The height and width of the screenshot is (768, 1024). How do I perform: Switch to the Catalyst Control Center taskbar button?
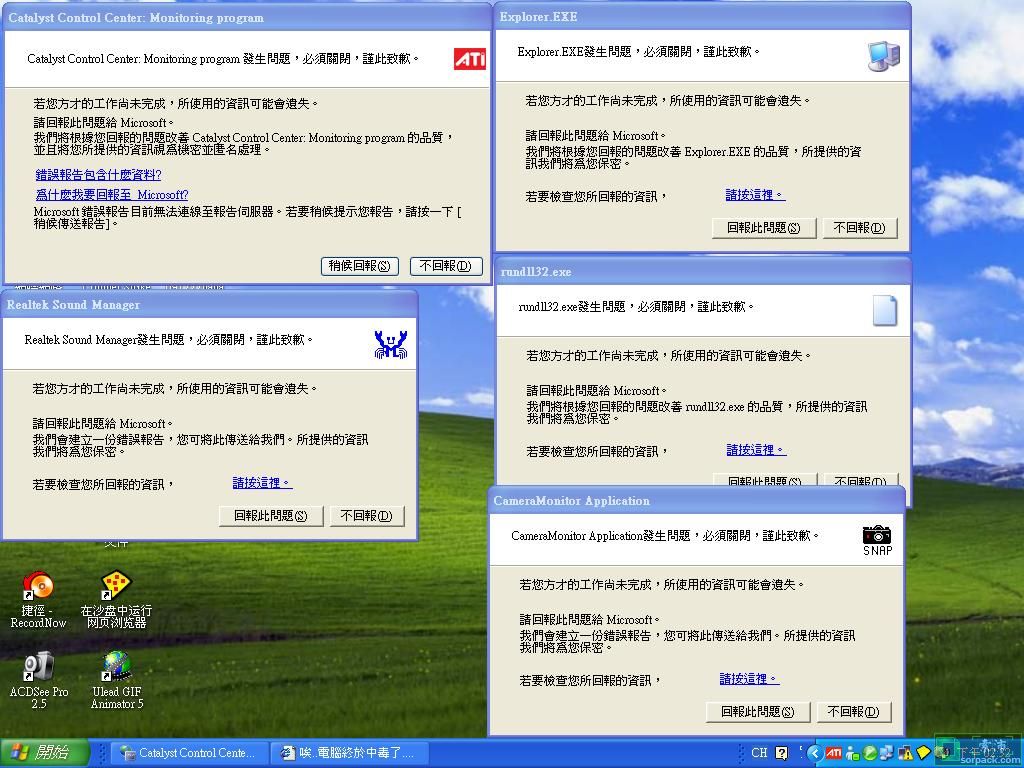[x=188, y=753]
